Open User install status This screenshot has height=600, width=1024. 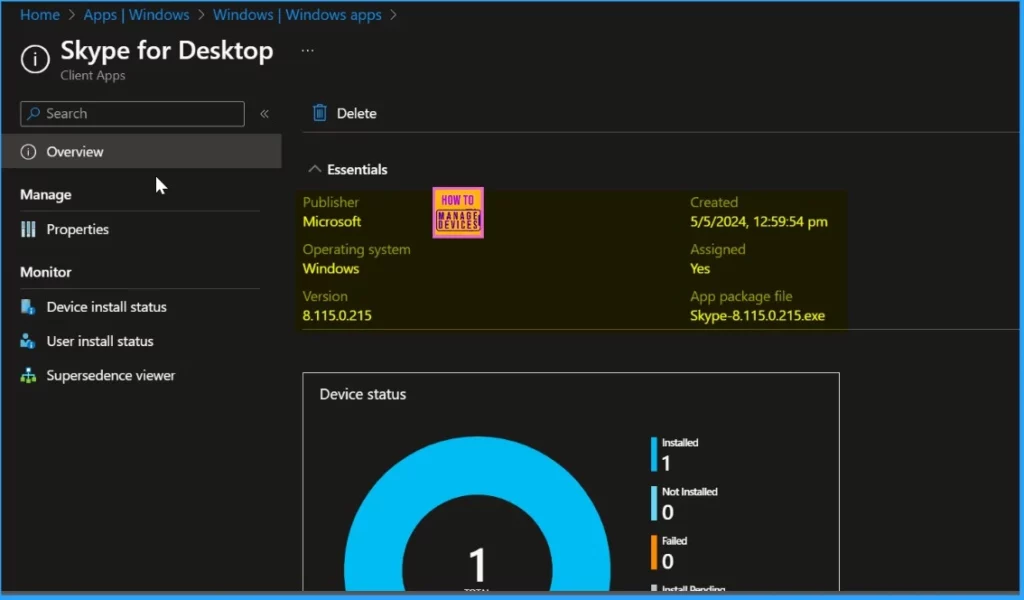pos(100,341)
